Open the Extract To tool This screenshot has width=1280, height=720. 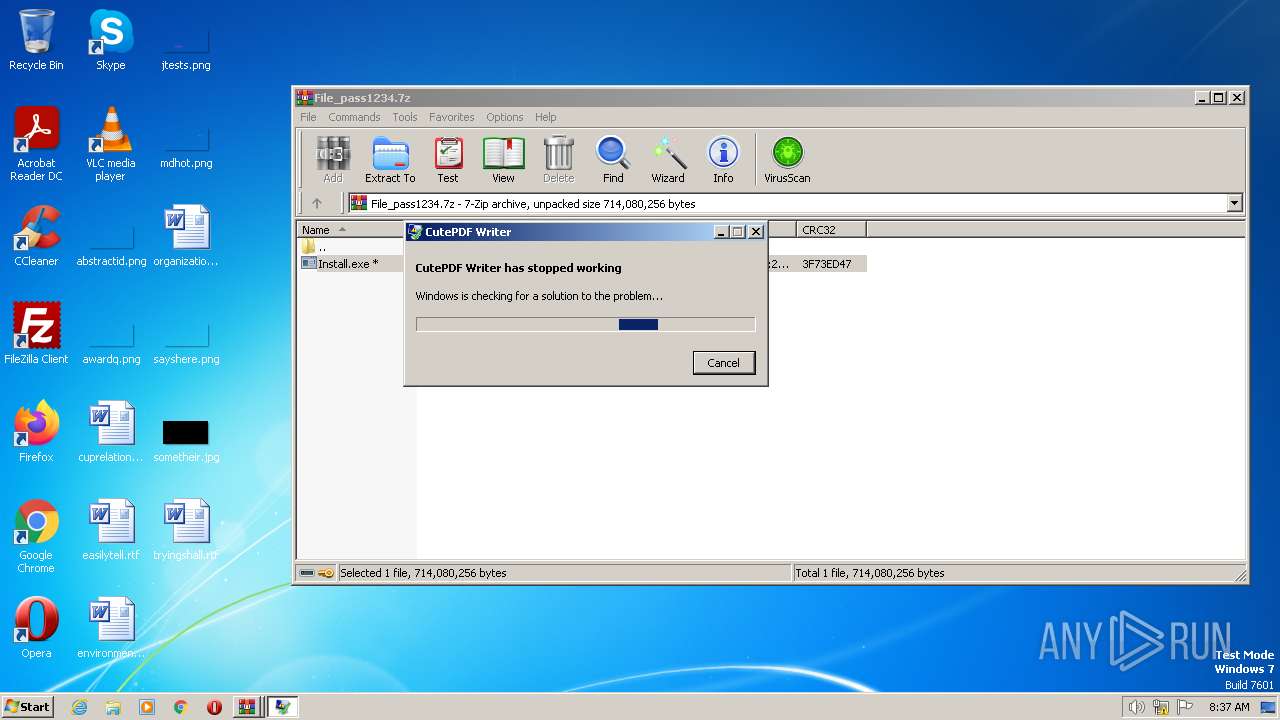coord(390,160)
